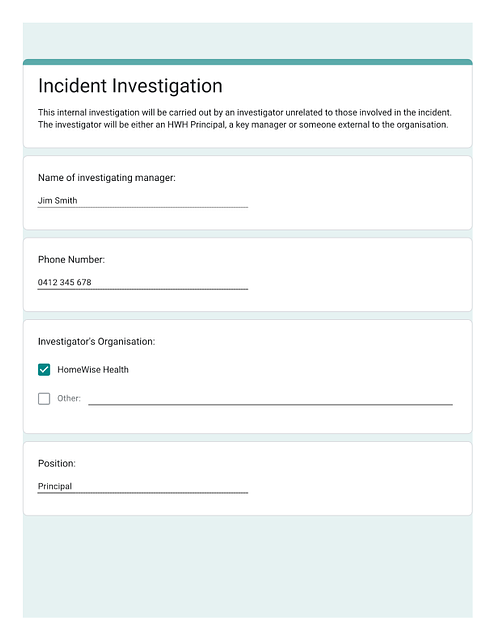Click the pale background below Position card
Viewport: 495px width, 640px height.
point(248,567)
